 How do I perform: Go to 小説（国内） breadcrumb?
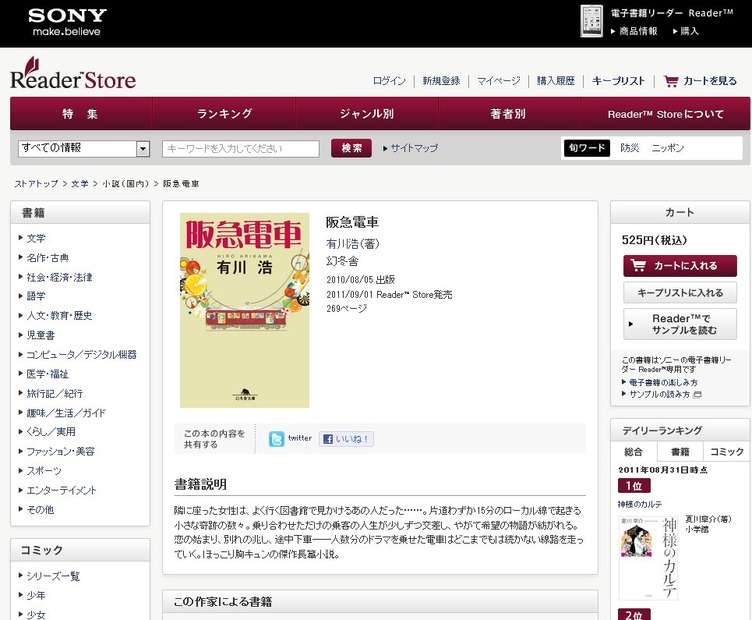(x=126, y=184)
